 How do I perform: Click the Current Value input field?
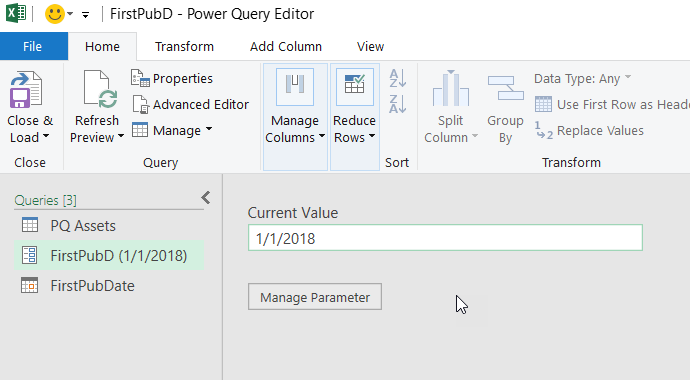[x=445, y=238]
